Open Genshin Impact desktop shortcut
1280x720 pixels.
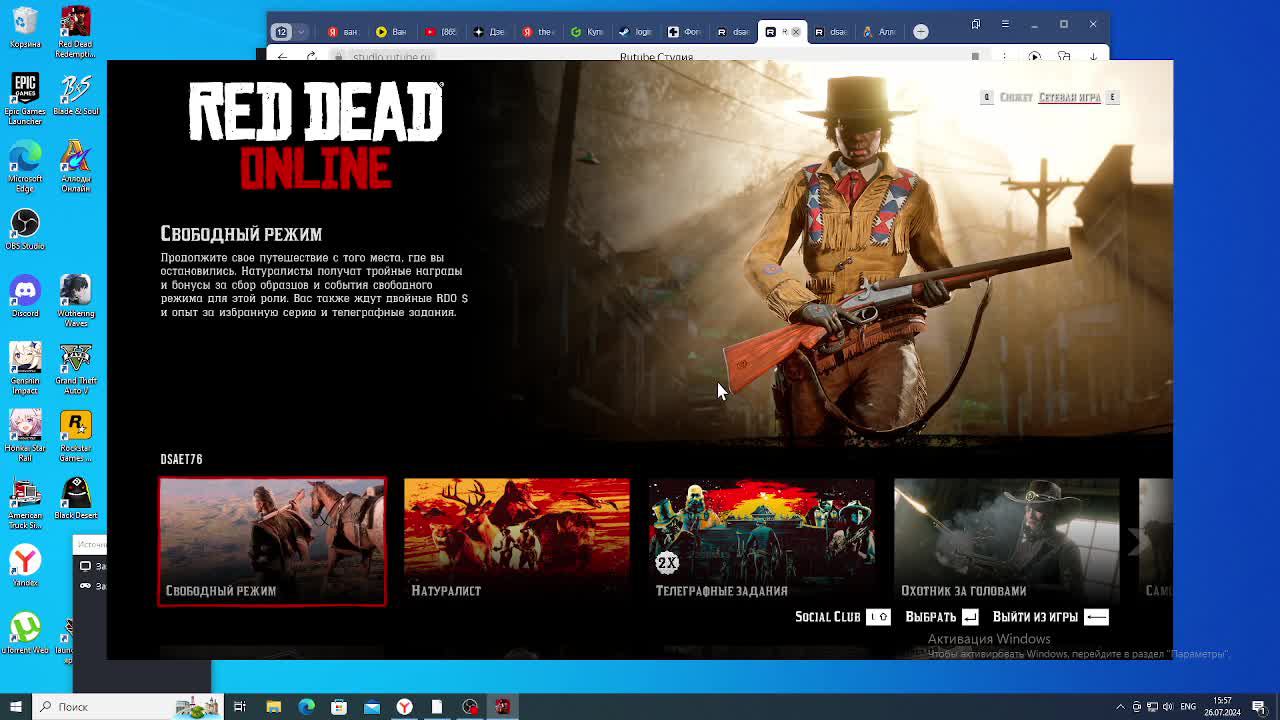[x=25, y=364]
